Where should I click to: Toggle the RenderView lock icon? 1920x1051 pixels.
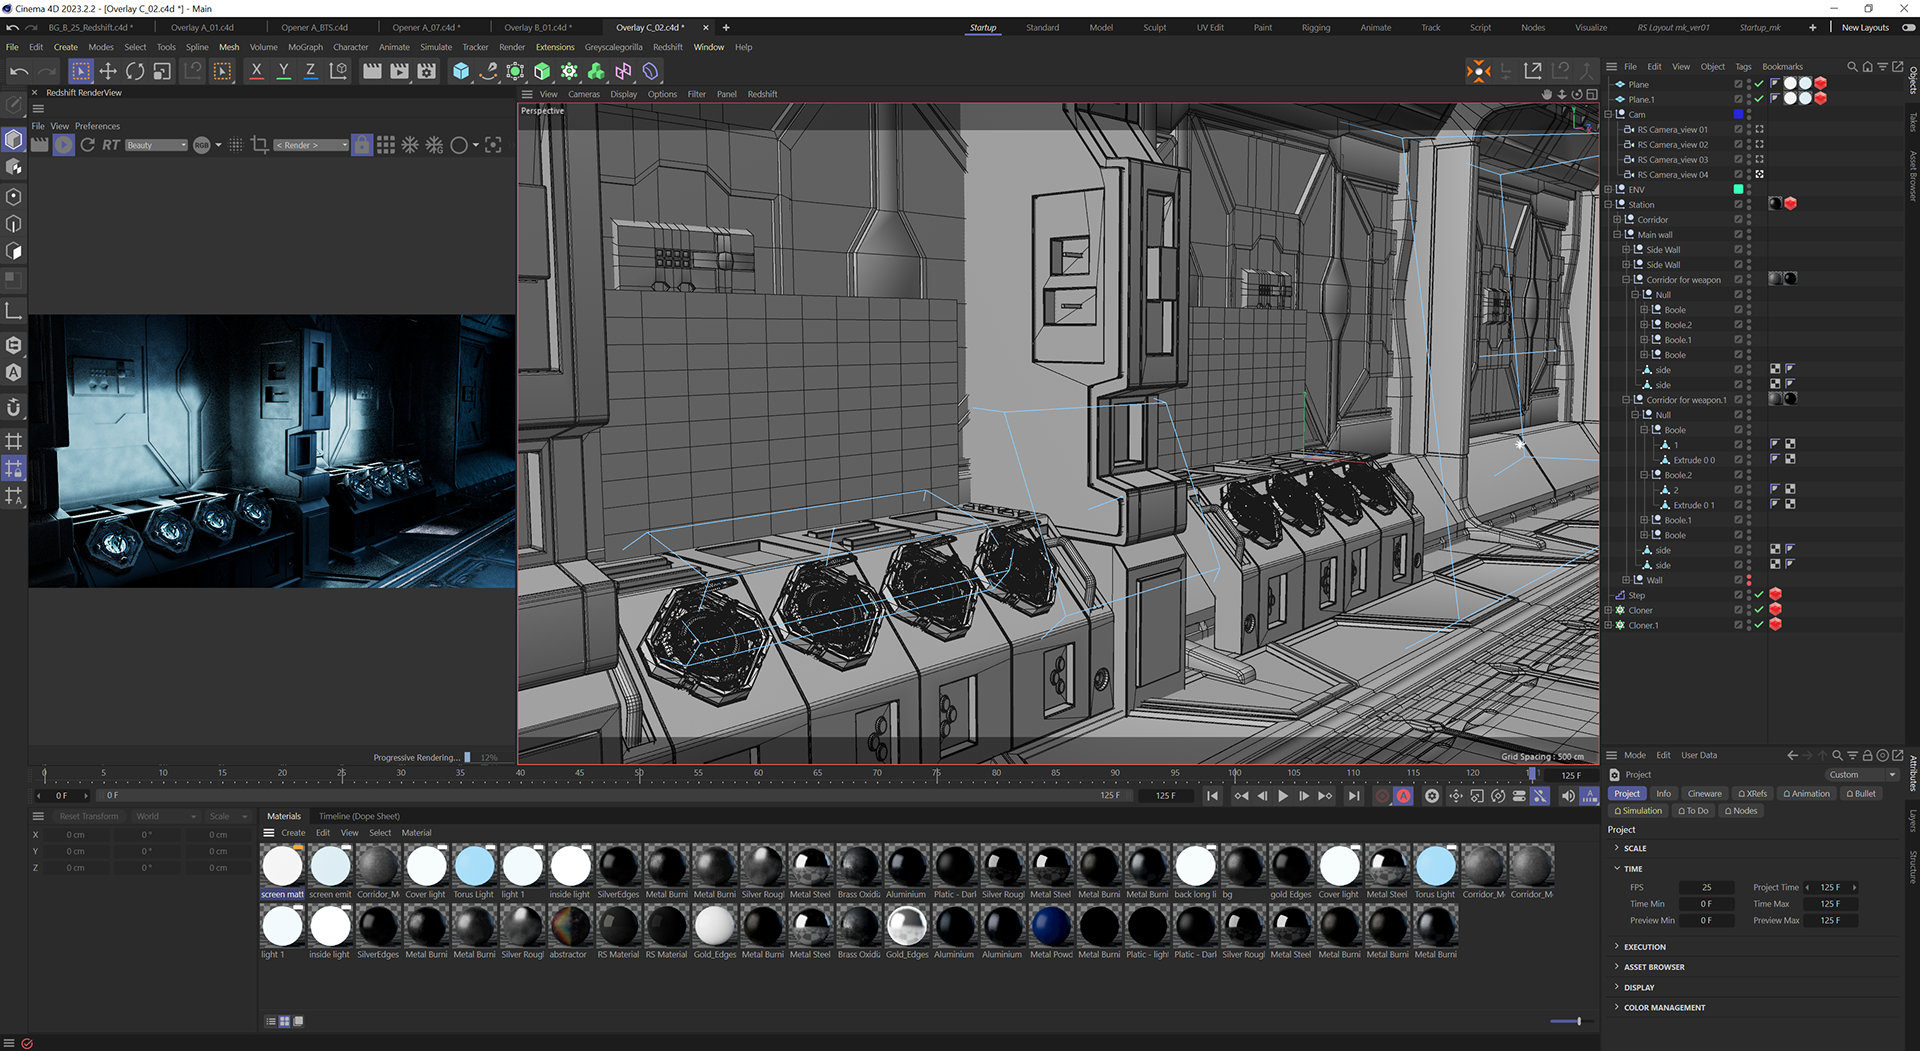point(362,145)
